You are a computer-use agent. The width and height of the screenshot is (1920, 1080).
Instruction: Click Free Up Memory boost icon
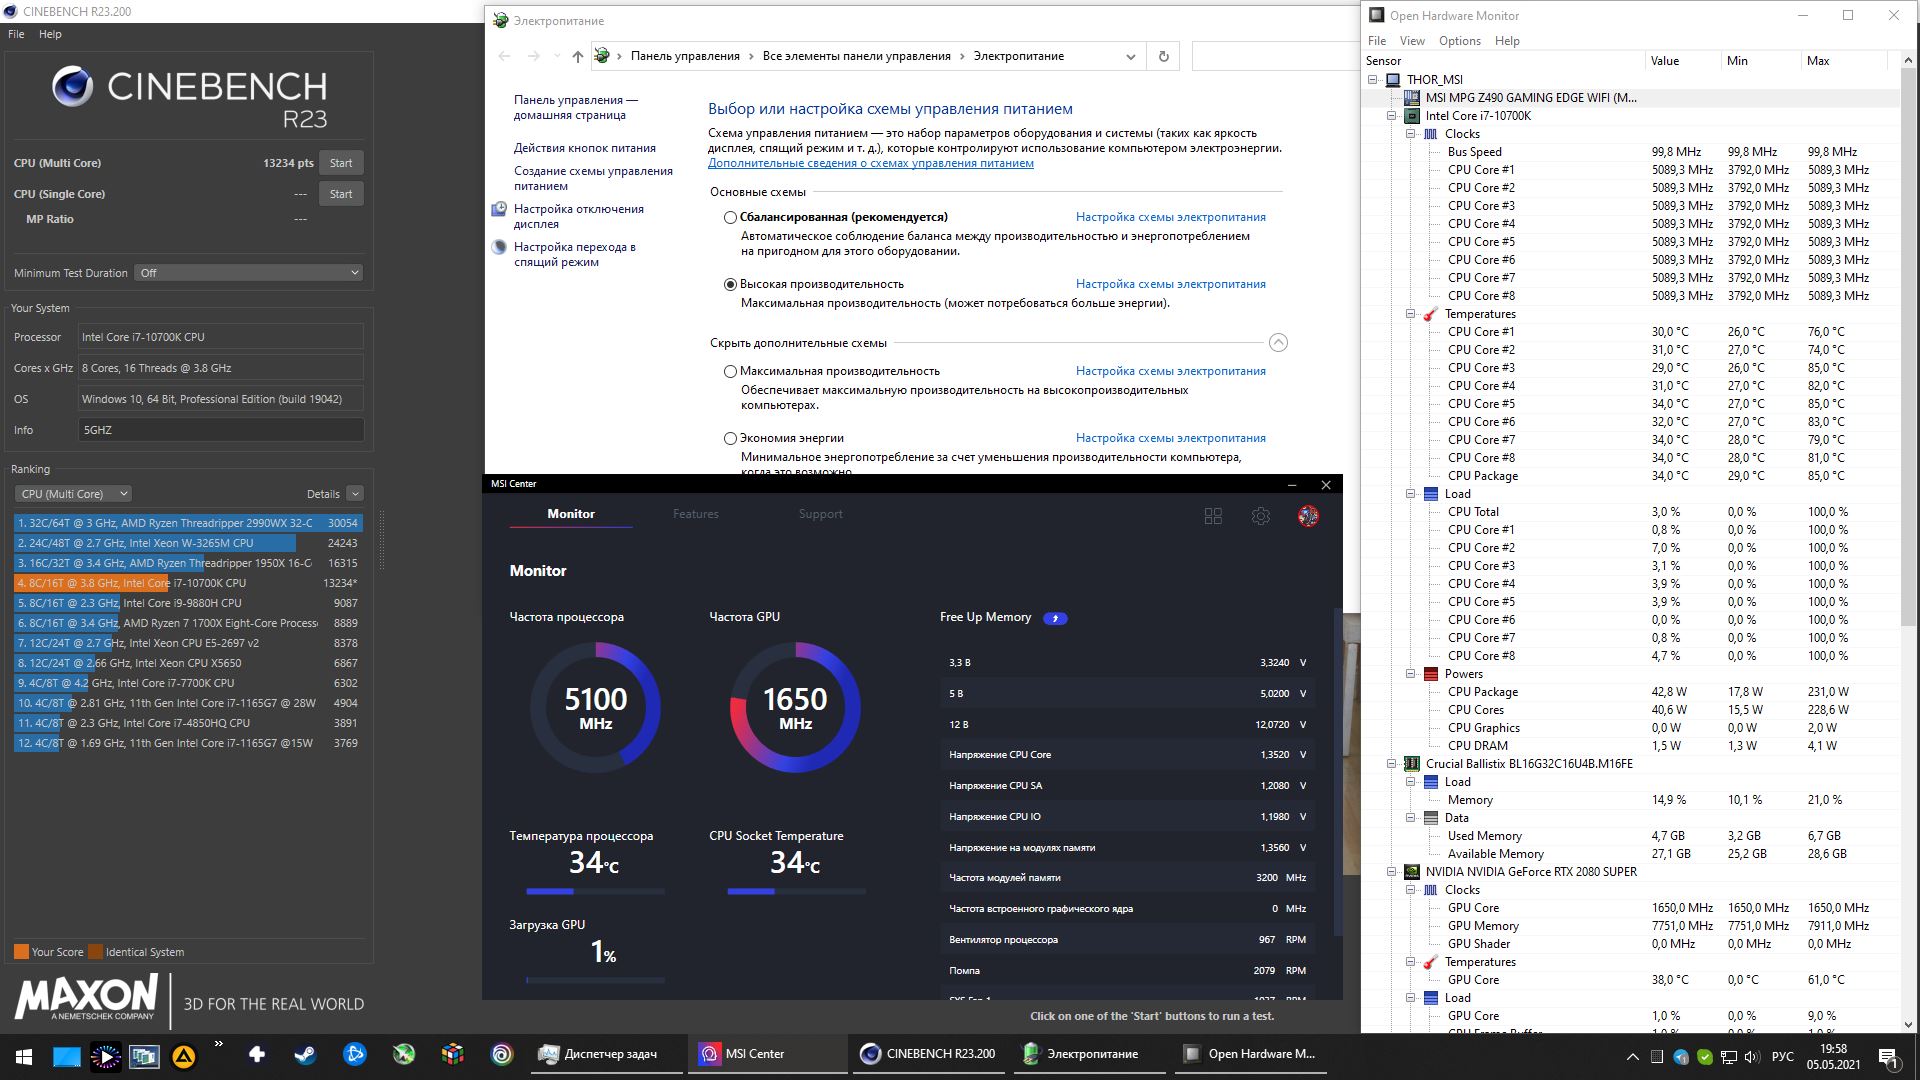tap(1055, 618)
